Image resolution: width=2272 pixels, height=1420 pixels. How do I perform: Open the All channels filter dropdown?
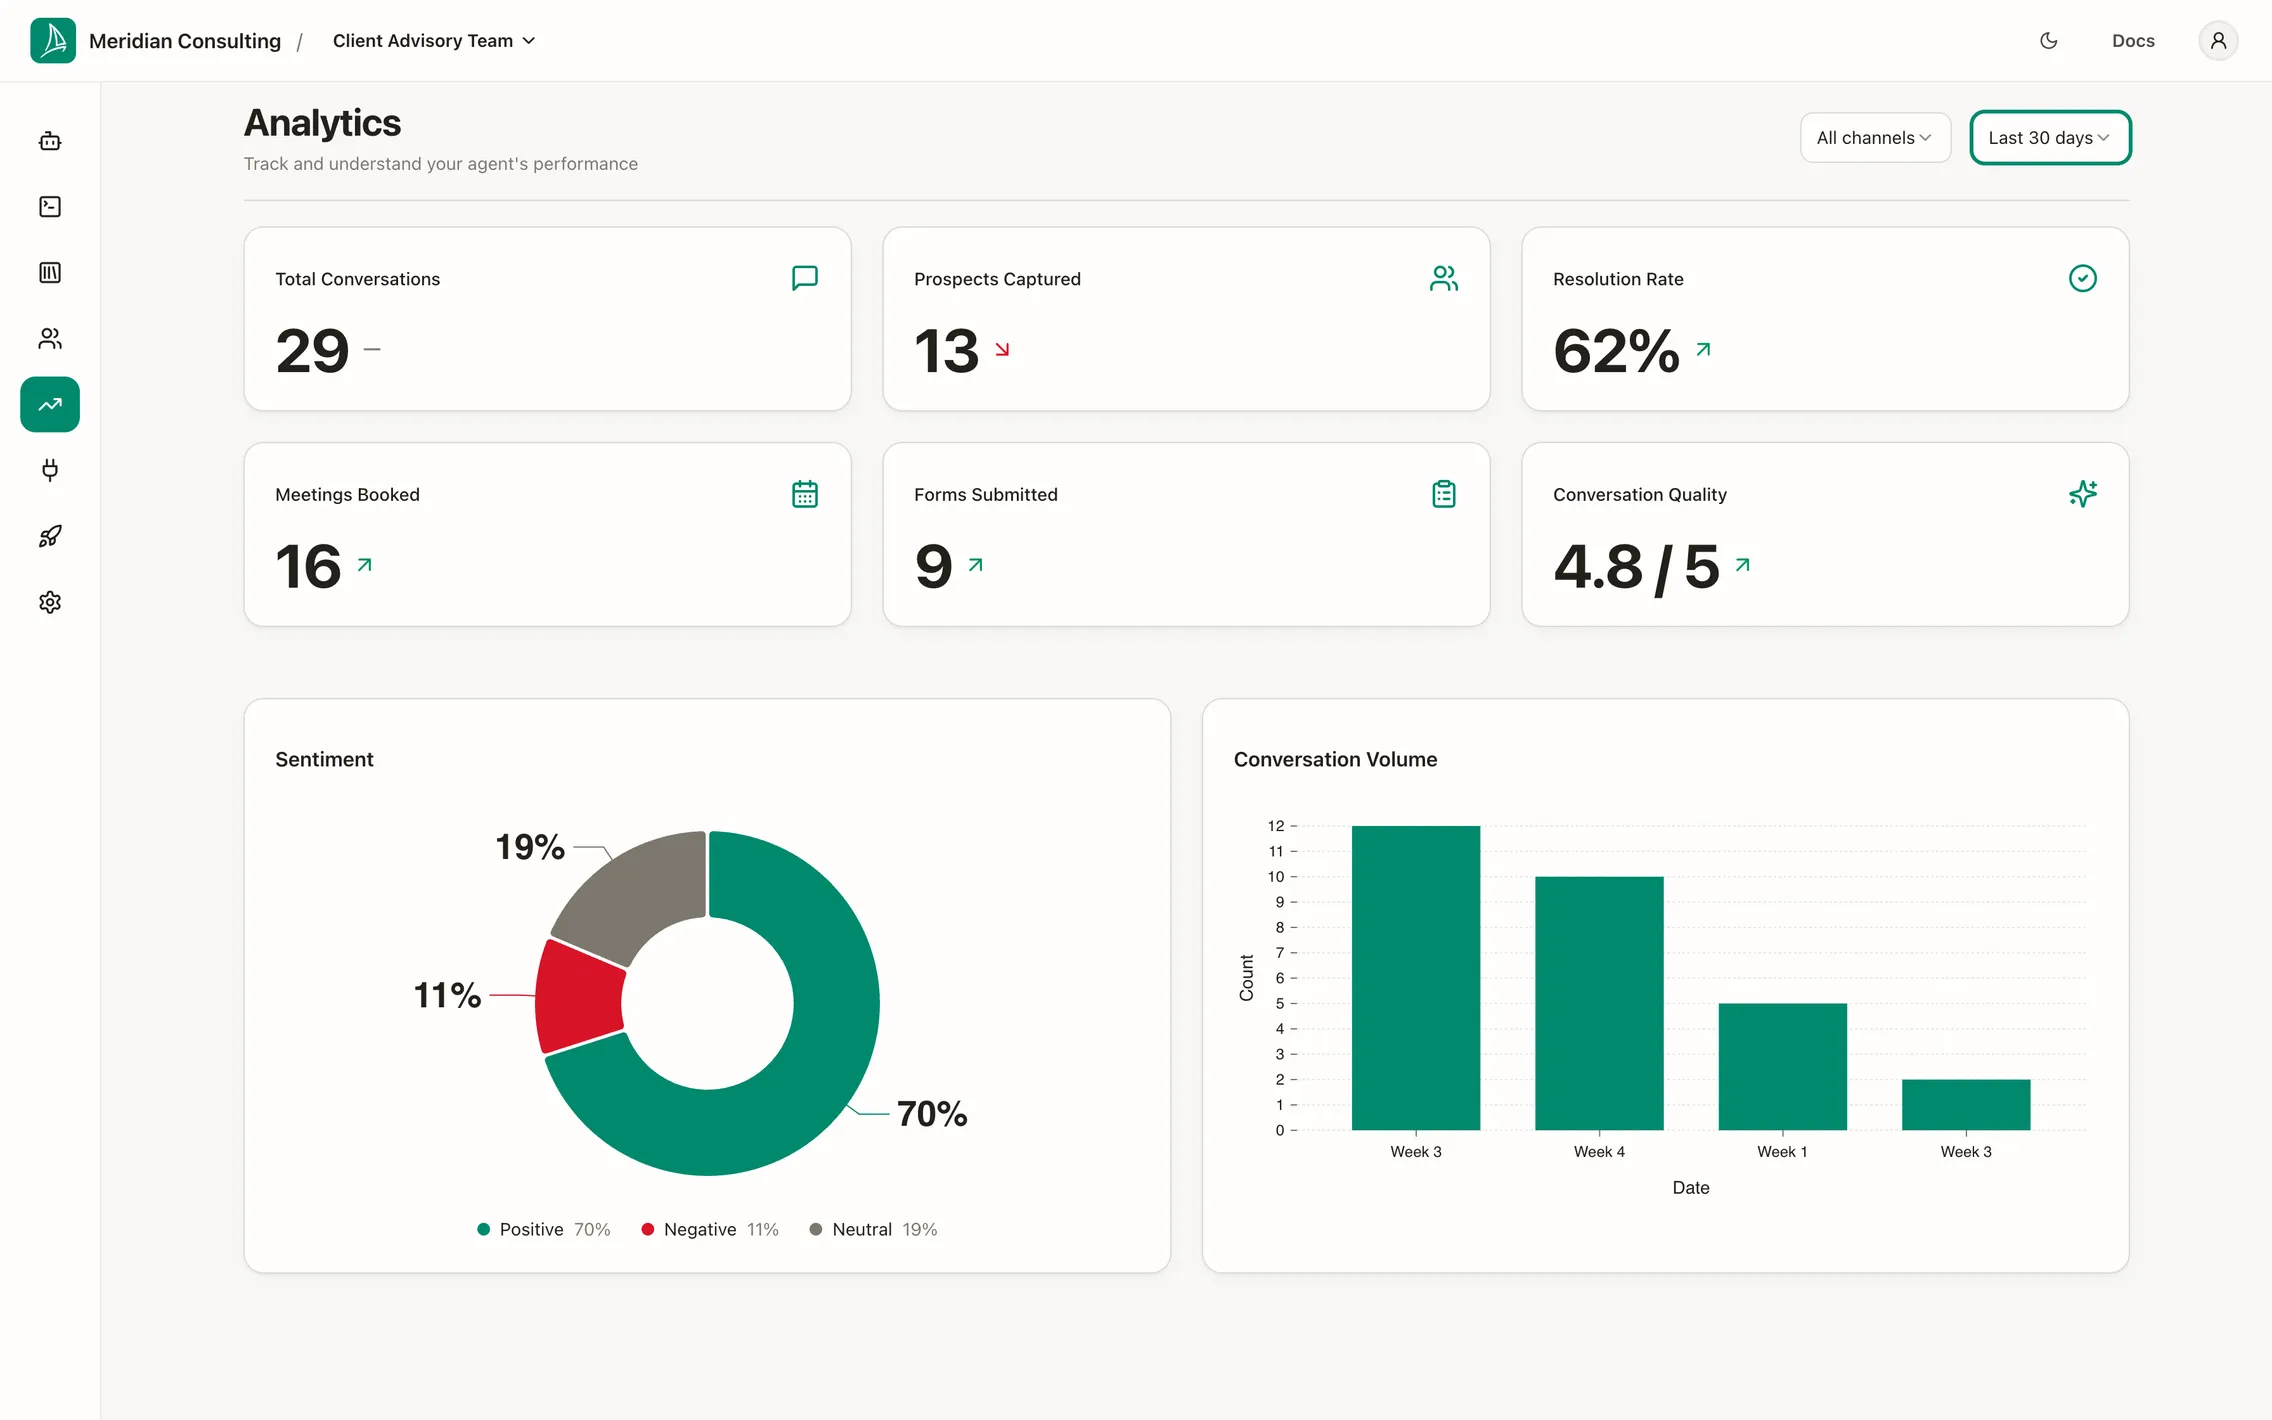pos(1875,138)
